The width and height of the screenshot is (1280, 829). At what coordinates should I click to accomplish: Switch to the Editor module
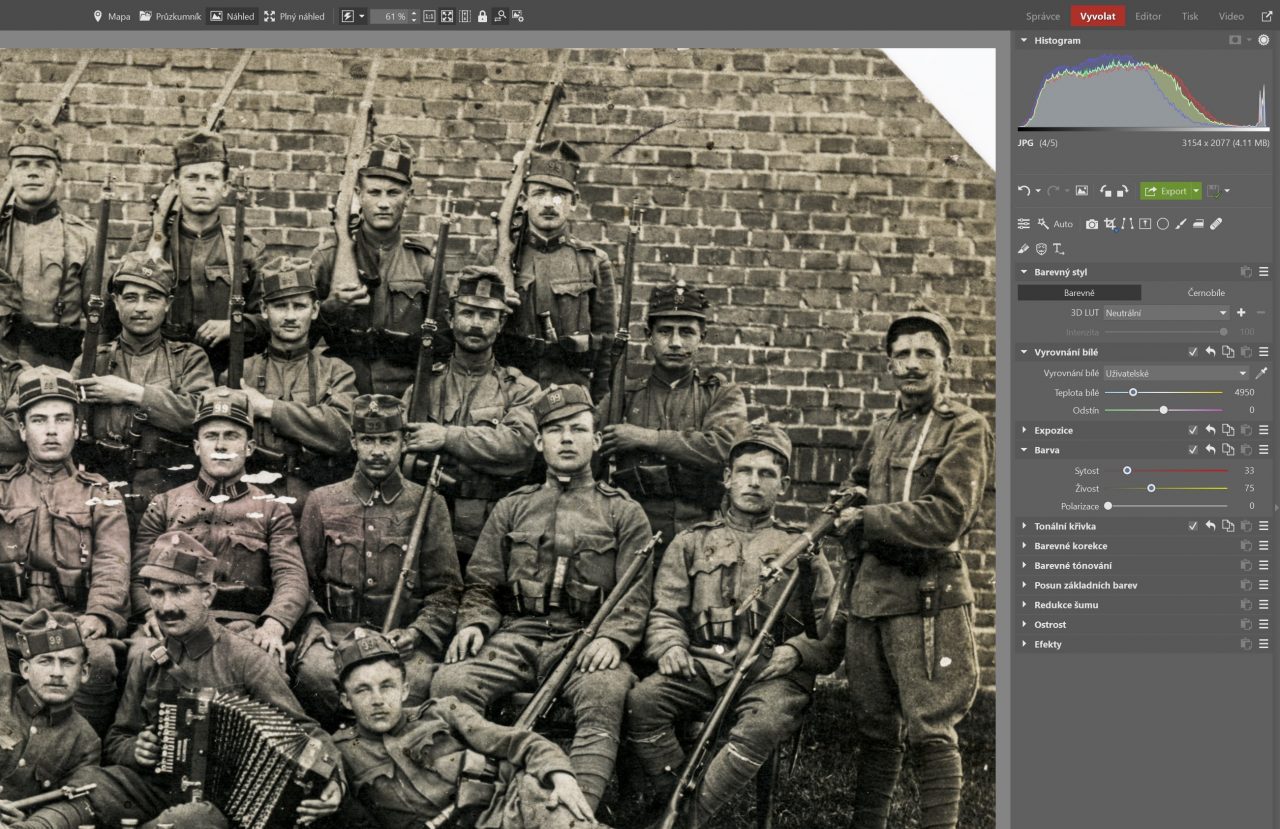tap(1148, 16)
